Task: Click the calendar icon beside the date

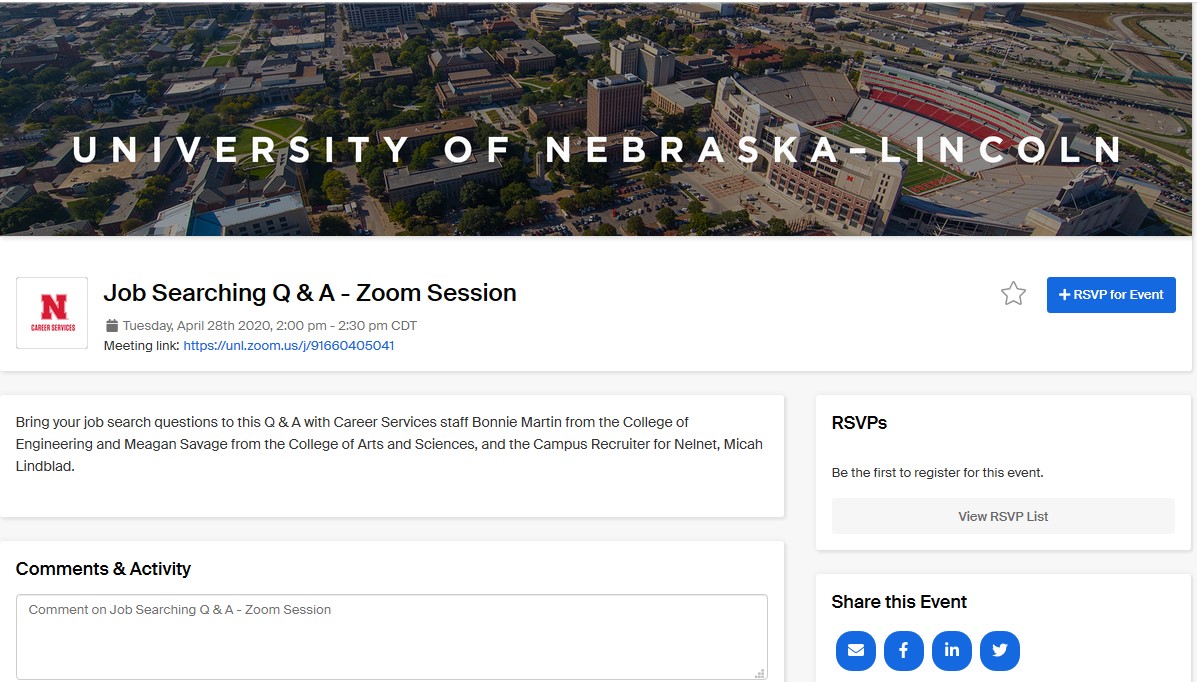Action: point(112,326)
